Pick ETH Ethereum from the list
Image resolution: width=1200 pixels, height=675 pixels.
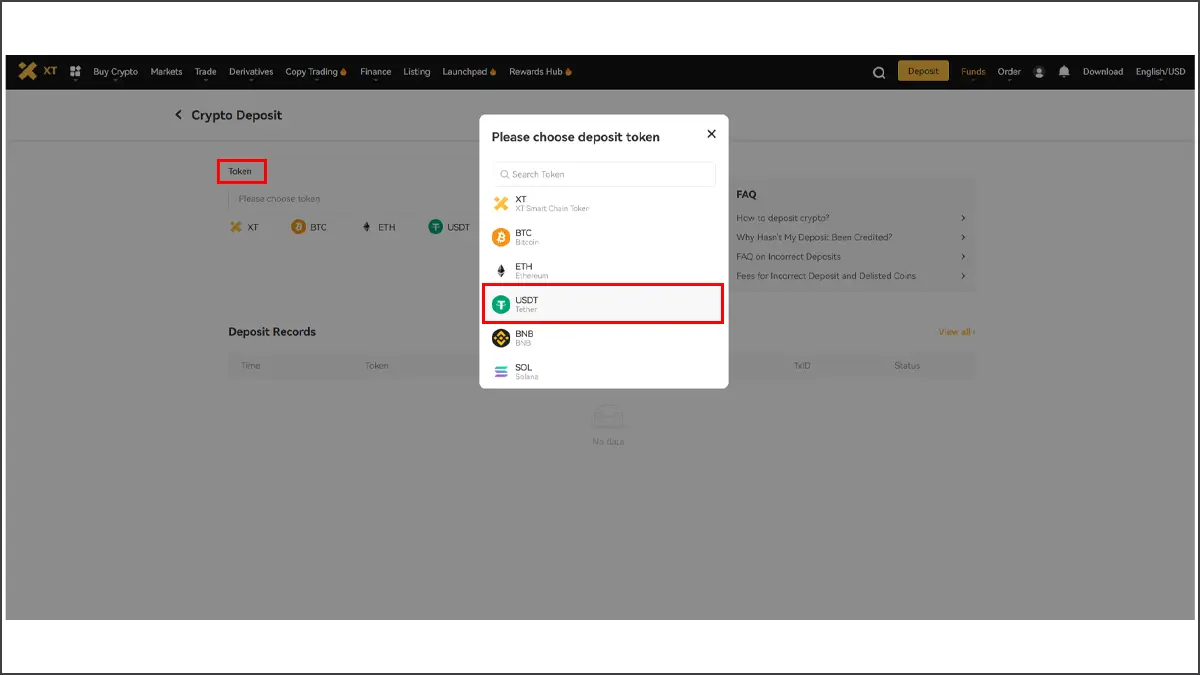tap(603, 271)
